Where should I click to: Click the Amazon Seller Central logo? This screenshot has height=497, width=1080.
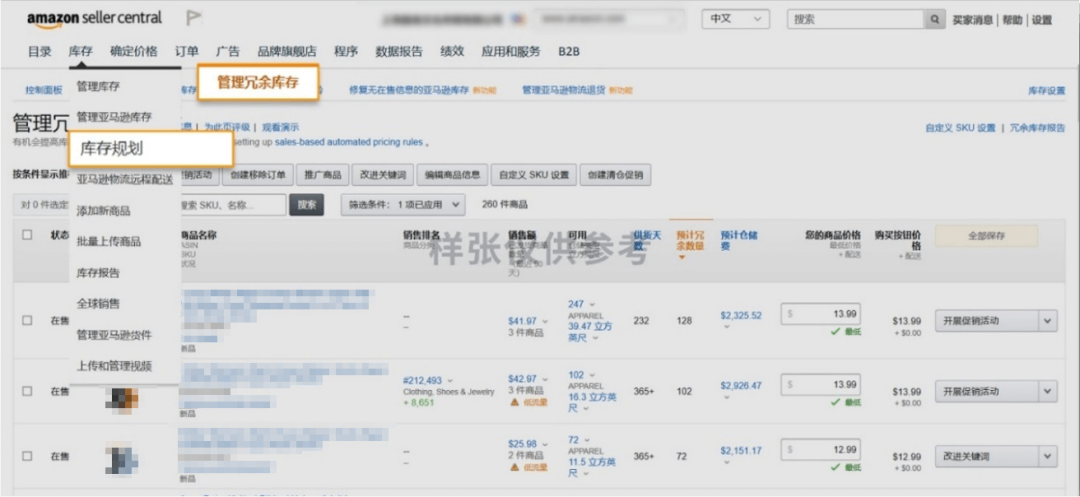coord(94,19)
